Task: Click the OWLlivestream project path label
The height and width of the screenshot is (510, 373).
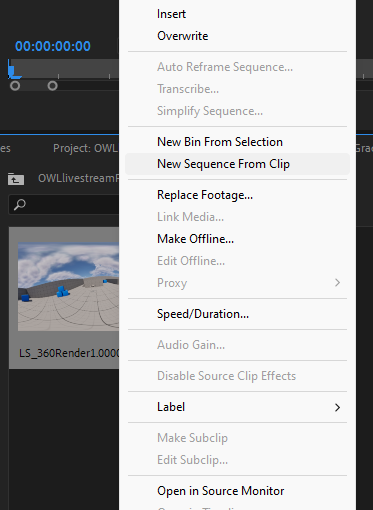Action: tap(78, 178)
